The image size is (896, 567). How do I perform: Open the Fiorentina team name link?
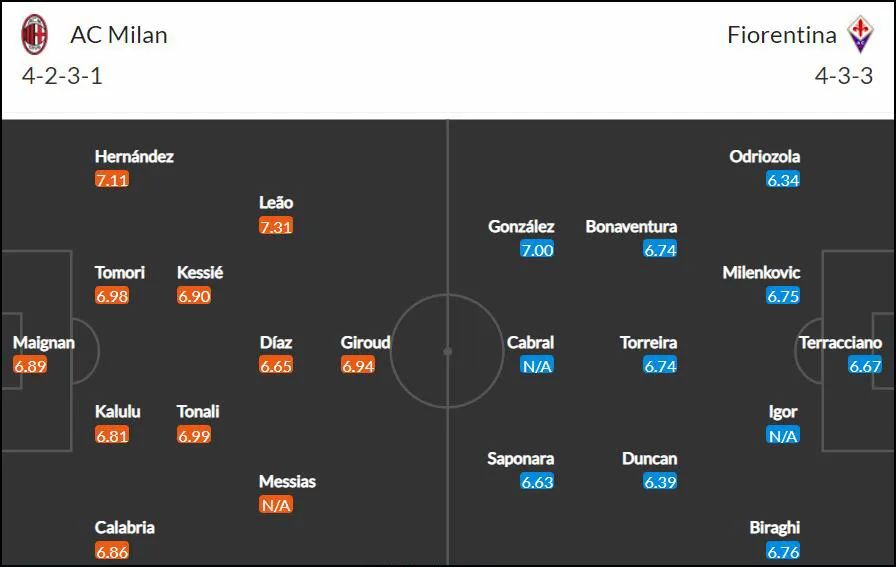click(782, 35)
